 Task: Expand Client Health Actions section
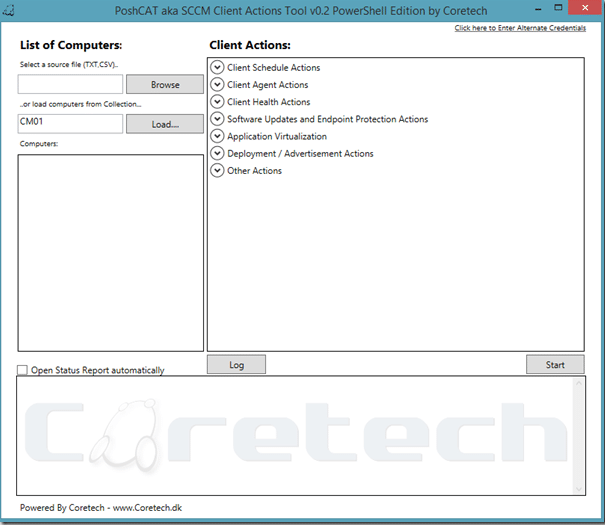(x=217, y=102)
